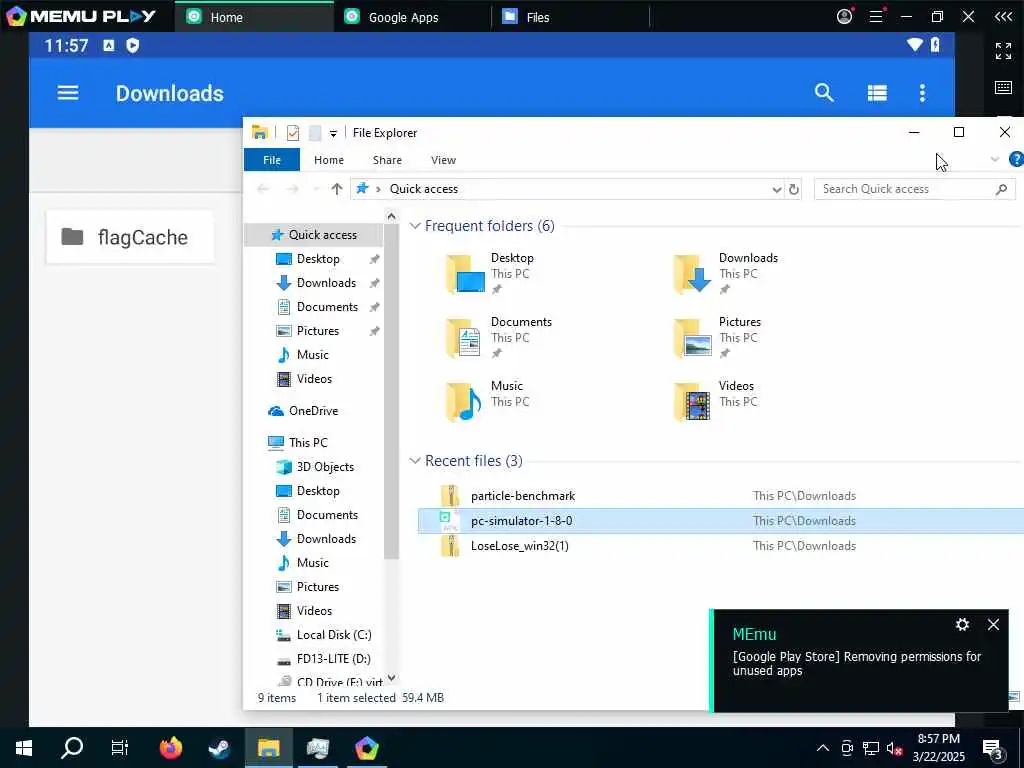Open Customize Quick Access Toolbar dropdown
This screenshot has height=768, width=1024.
click(x=333, y=133)
